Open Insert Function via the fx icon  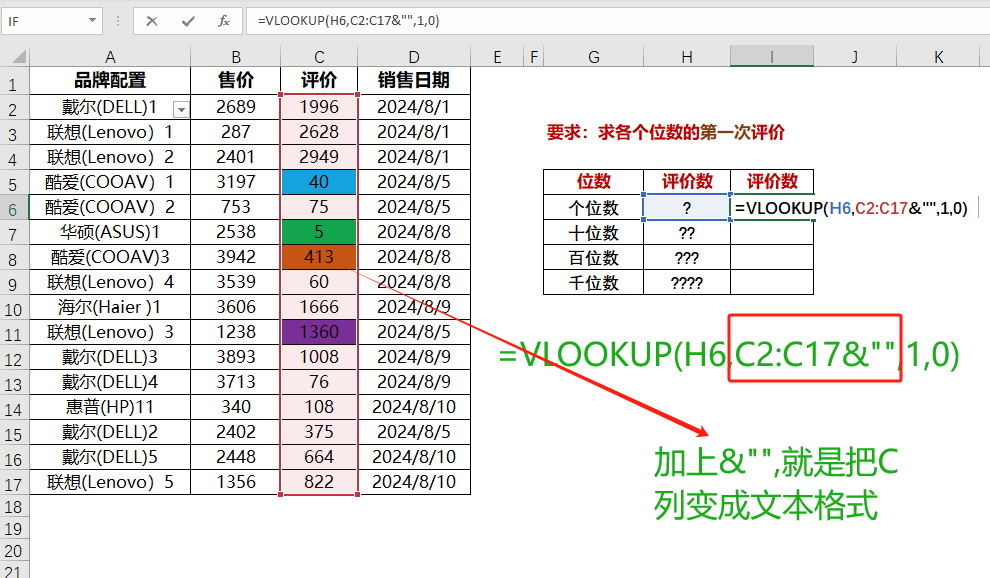pos(224,21)
